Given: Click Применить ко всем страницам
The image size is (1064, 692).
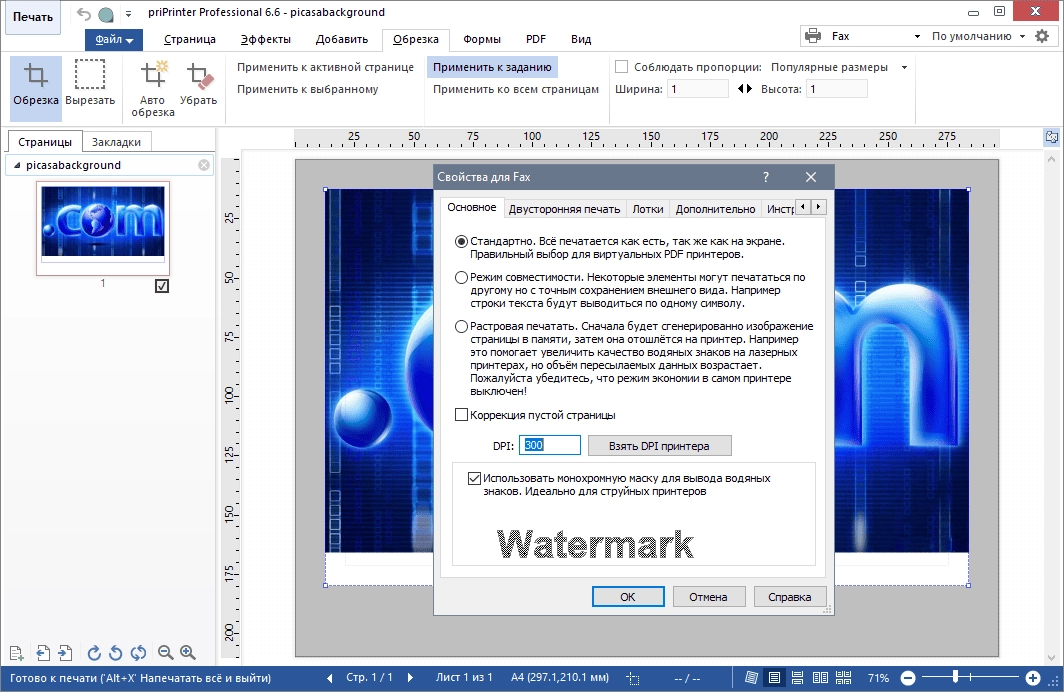Looking at the screenshot, I should [516, 89].
